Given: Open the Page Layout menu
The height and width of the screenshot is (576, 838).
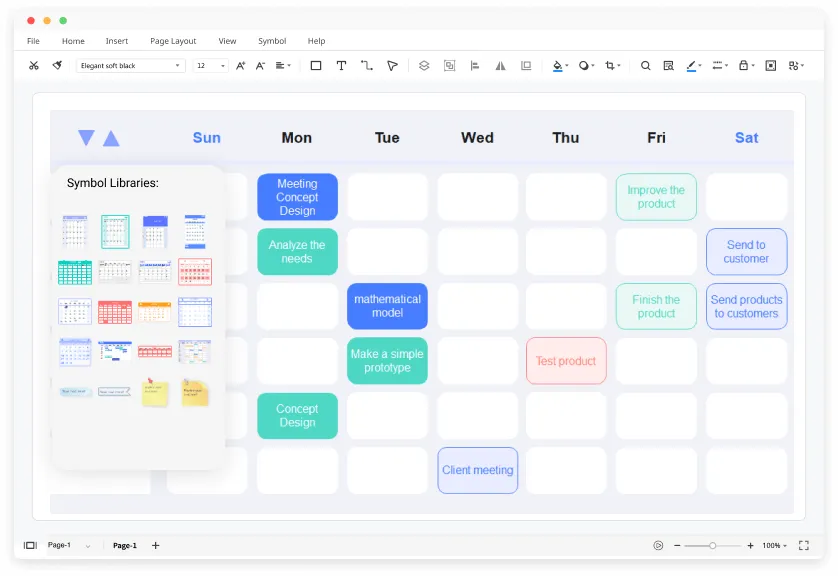Looking at the screenshot, I should (x=173, y=41).
